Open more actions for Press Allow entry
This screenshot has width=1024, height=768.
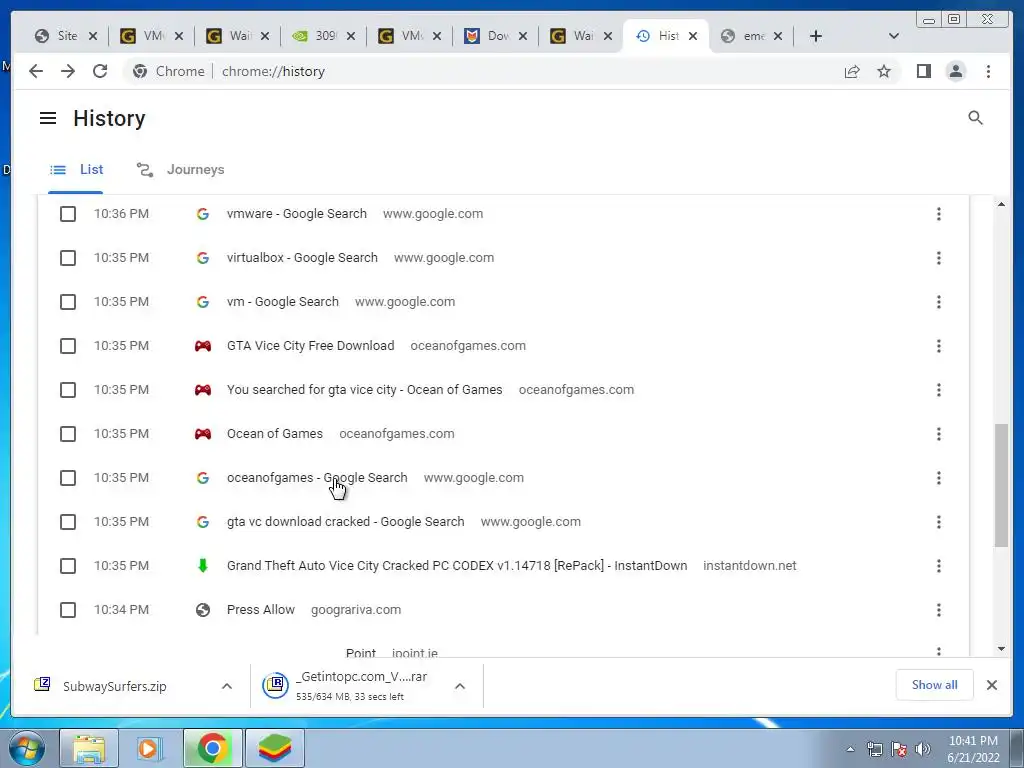coord(938,610)
